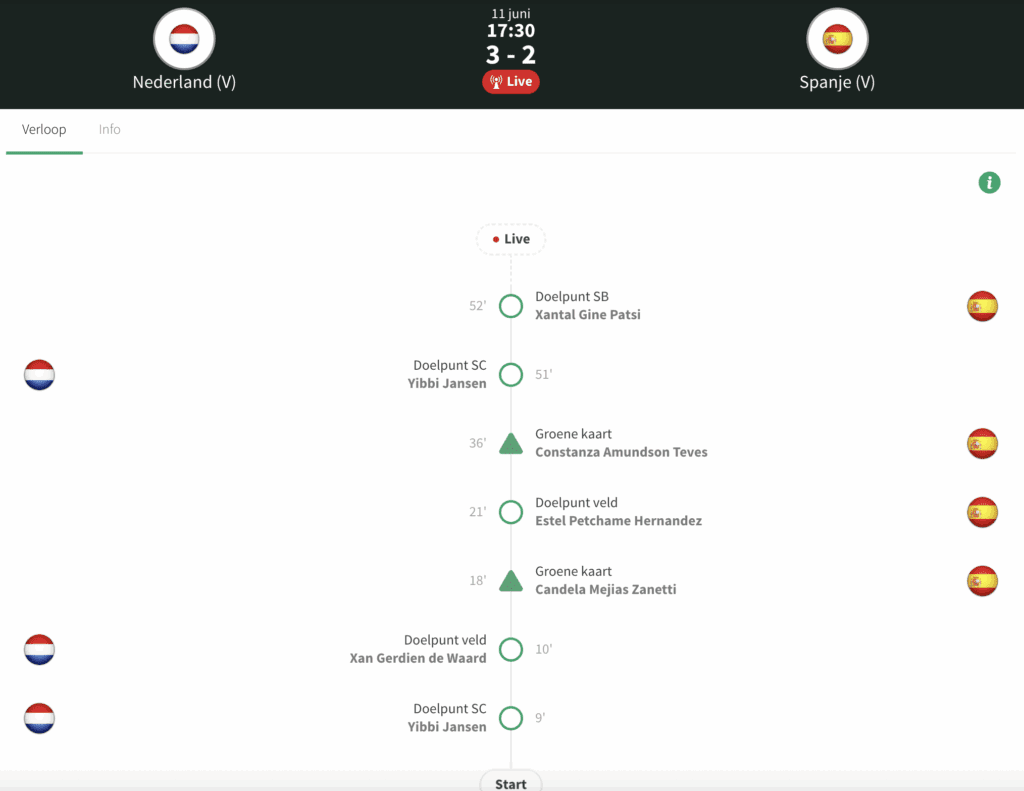1024x791 pixels.
Task: Select the 52' goal circle marker
Action: point(511,306)
